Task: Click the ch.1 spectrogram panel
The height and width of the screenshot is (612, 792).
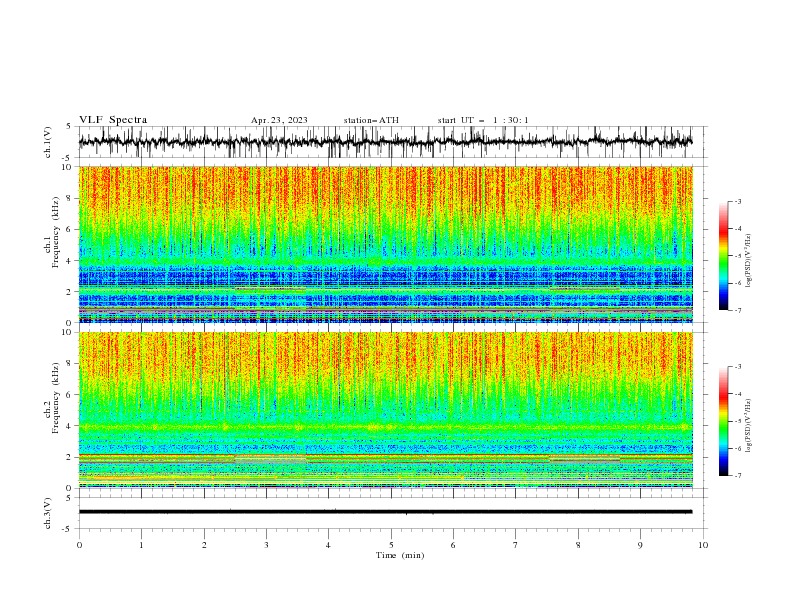Action: tap(385, 244)
